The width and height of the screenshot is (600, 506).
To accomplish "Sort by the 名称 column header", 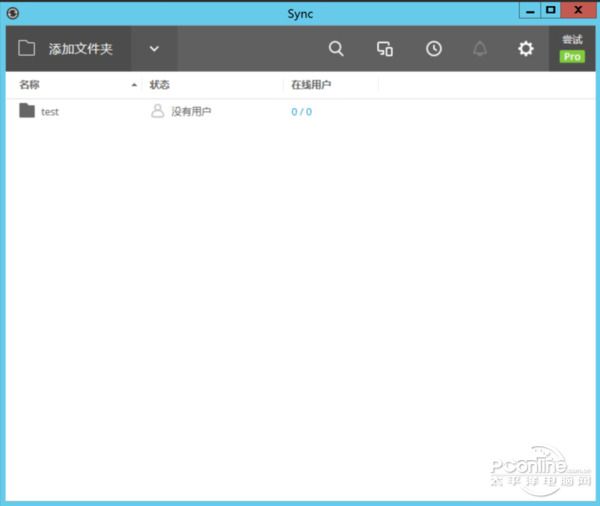I will pyautogui.click(x=29, y=85).
